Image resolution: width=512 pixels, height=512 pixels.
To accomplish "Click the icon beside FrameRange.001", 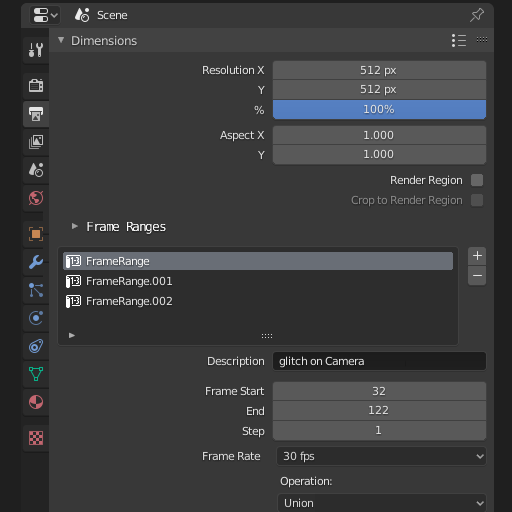I will pyautogui.click(x=73, y=281).
